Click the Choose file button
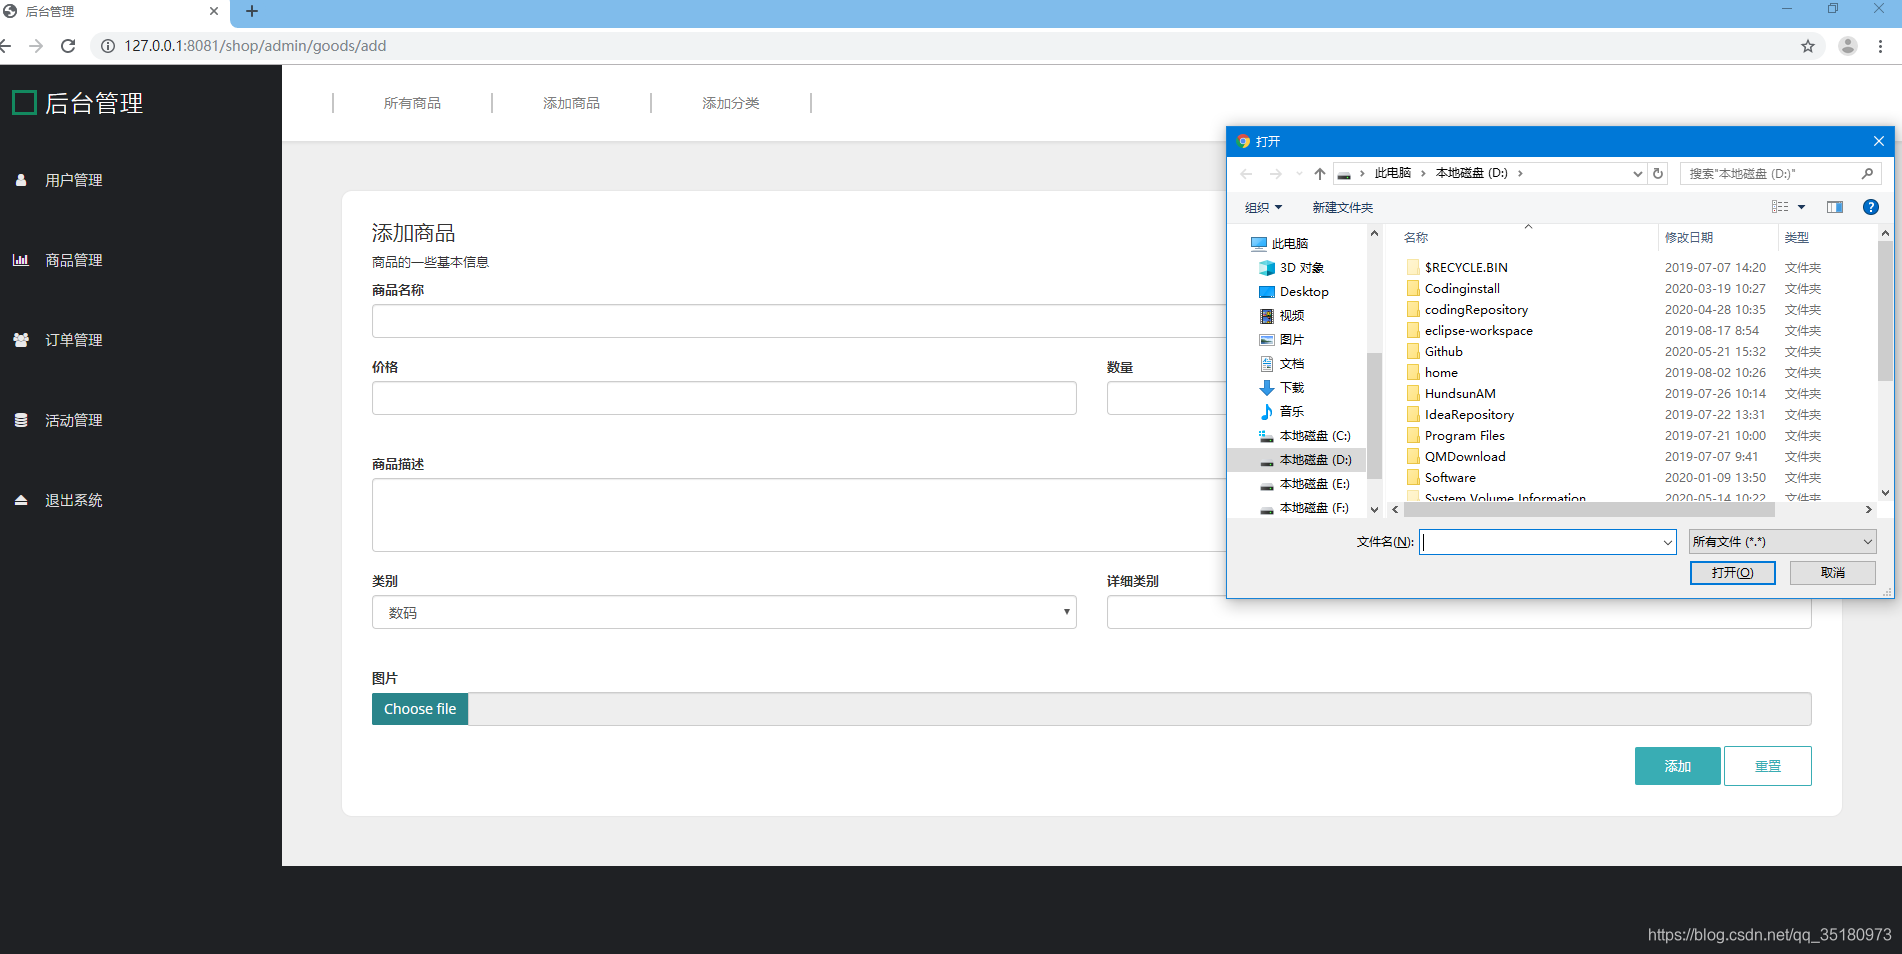This screenshot has height=954, width=1902. click(x=420, y=709)
